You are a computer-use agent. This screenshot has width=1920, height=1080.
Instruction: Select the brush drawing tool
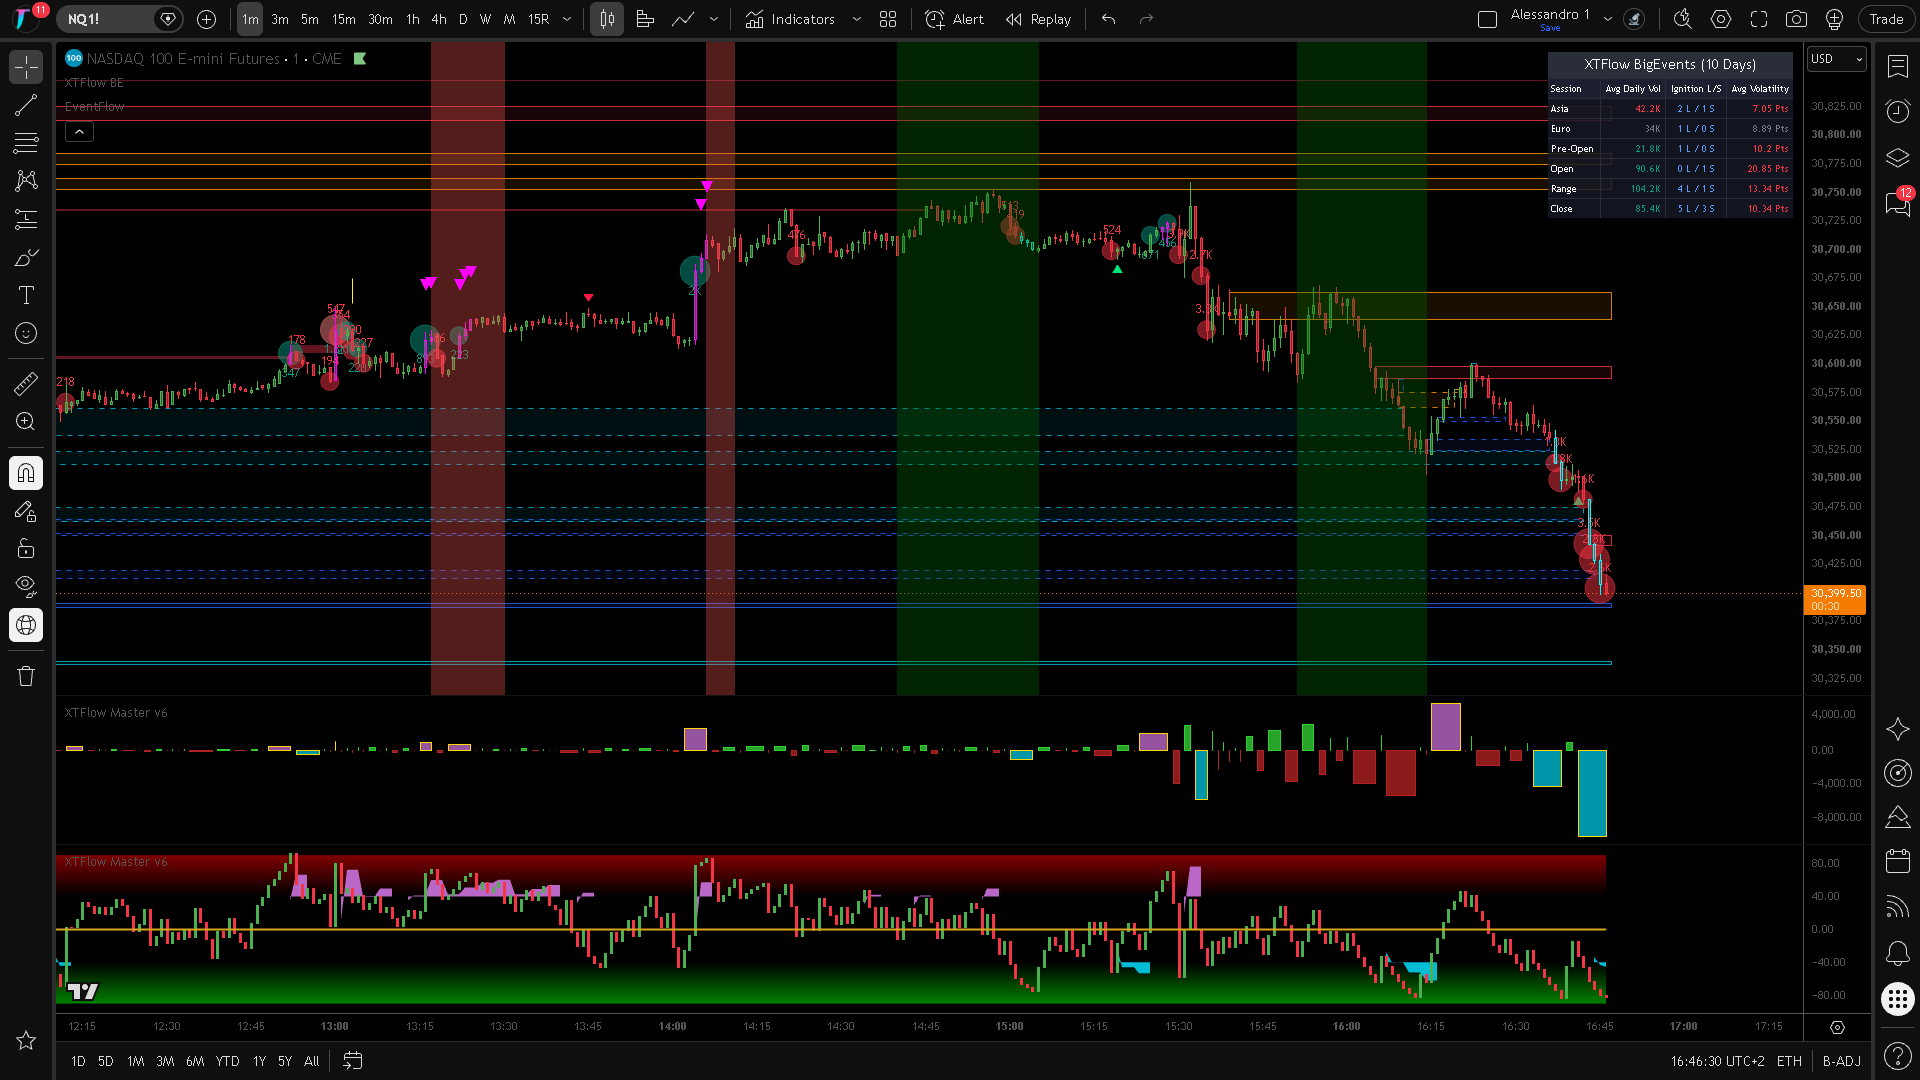[x=26, y=257]
